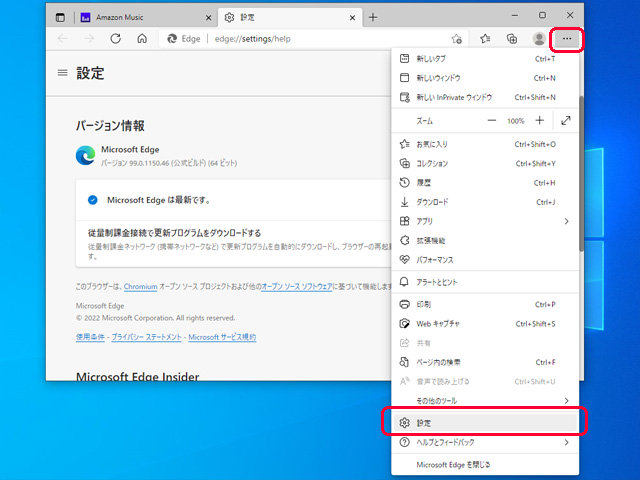Zoom out with the minus button
Viewport: 640px width, 480px height.
(x=491, y=121)
